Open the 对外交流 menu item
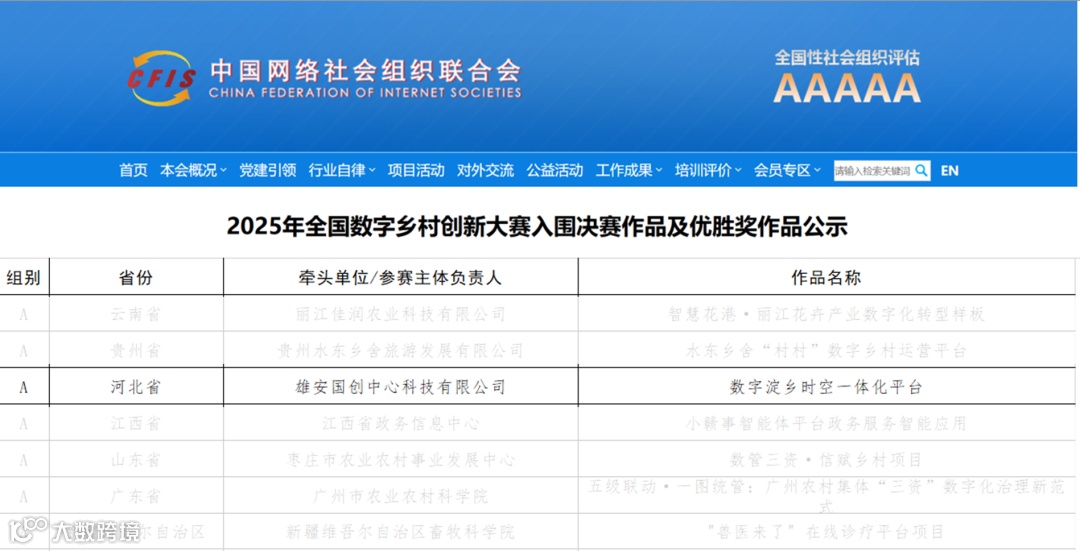 [x=486, y=170]
